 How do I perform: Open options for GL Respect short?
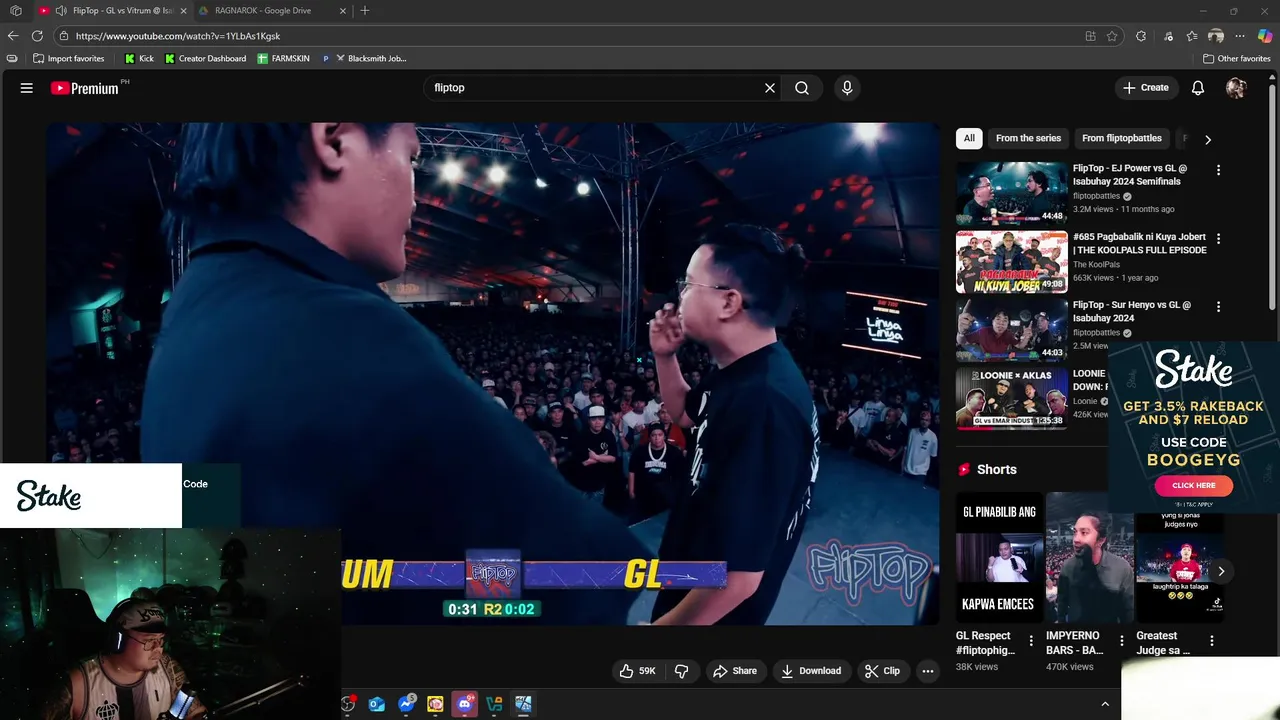pyautogui.click(x=1031, y=641)
